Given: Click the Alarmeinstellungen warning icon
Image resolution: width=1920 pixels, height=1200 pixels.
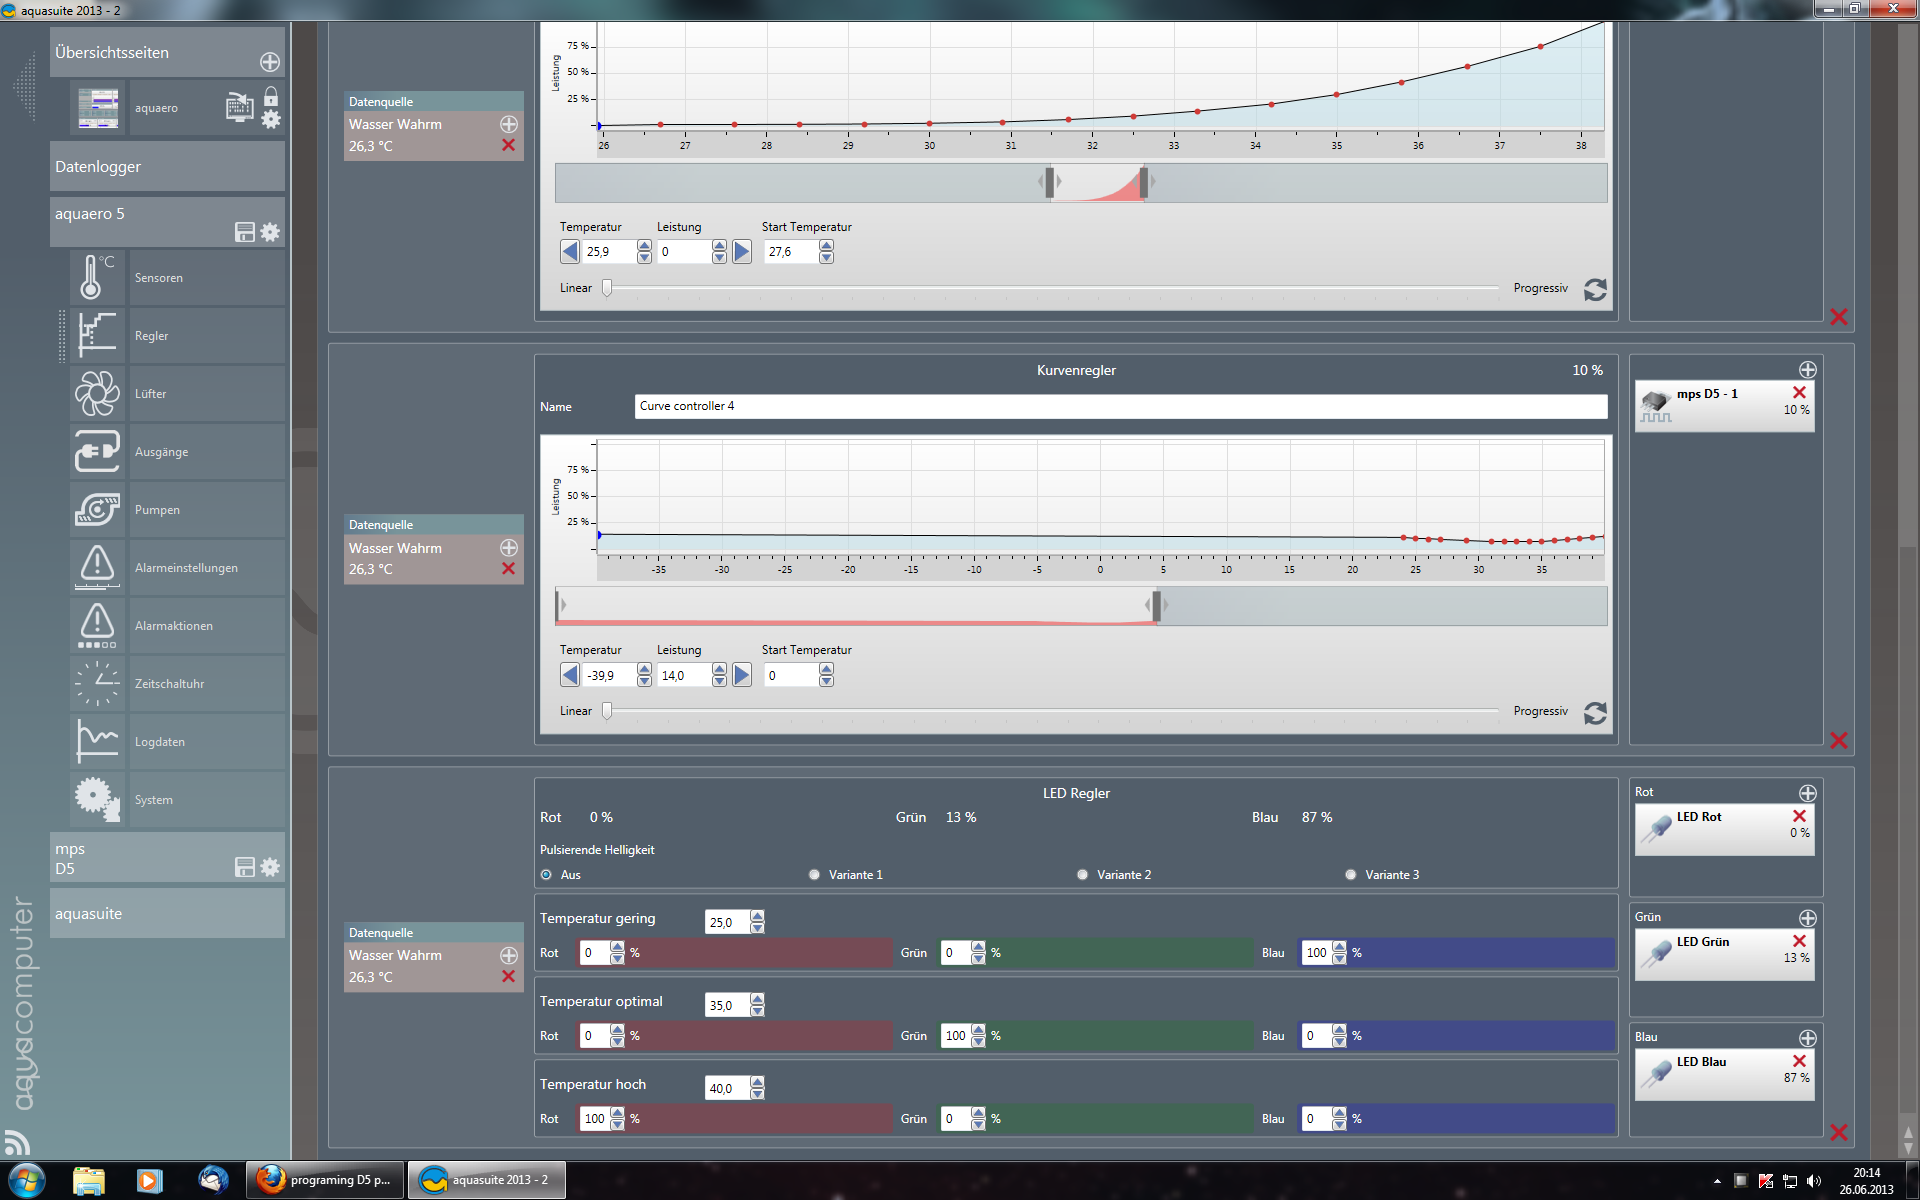Looking at the screenshot, I should click(96, 567).
